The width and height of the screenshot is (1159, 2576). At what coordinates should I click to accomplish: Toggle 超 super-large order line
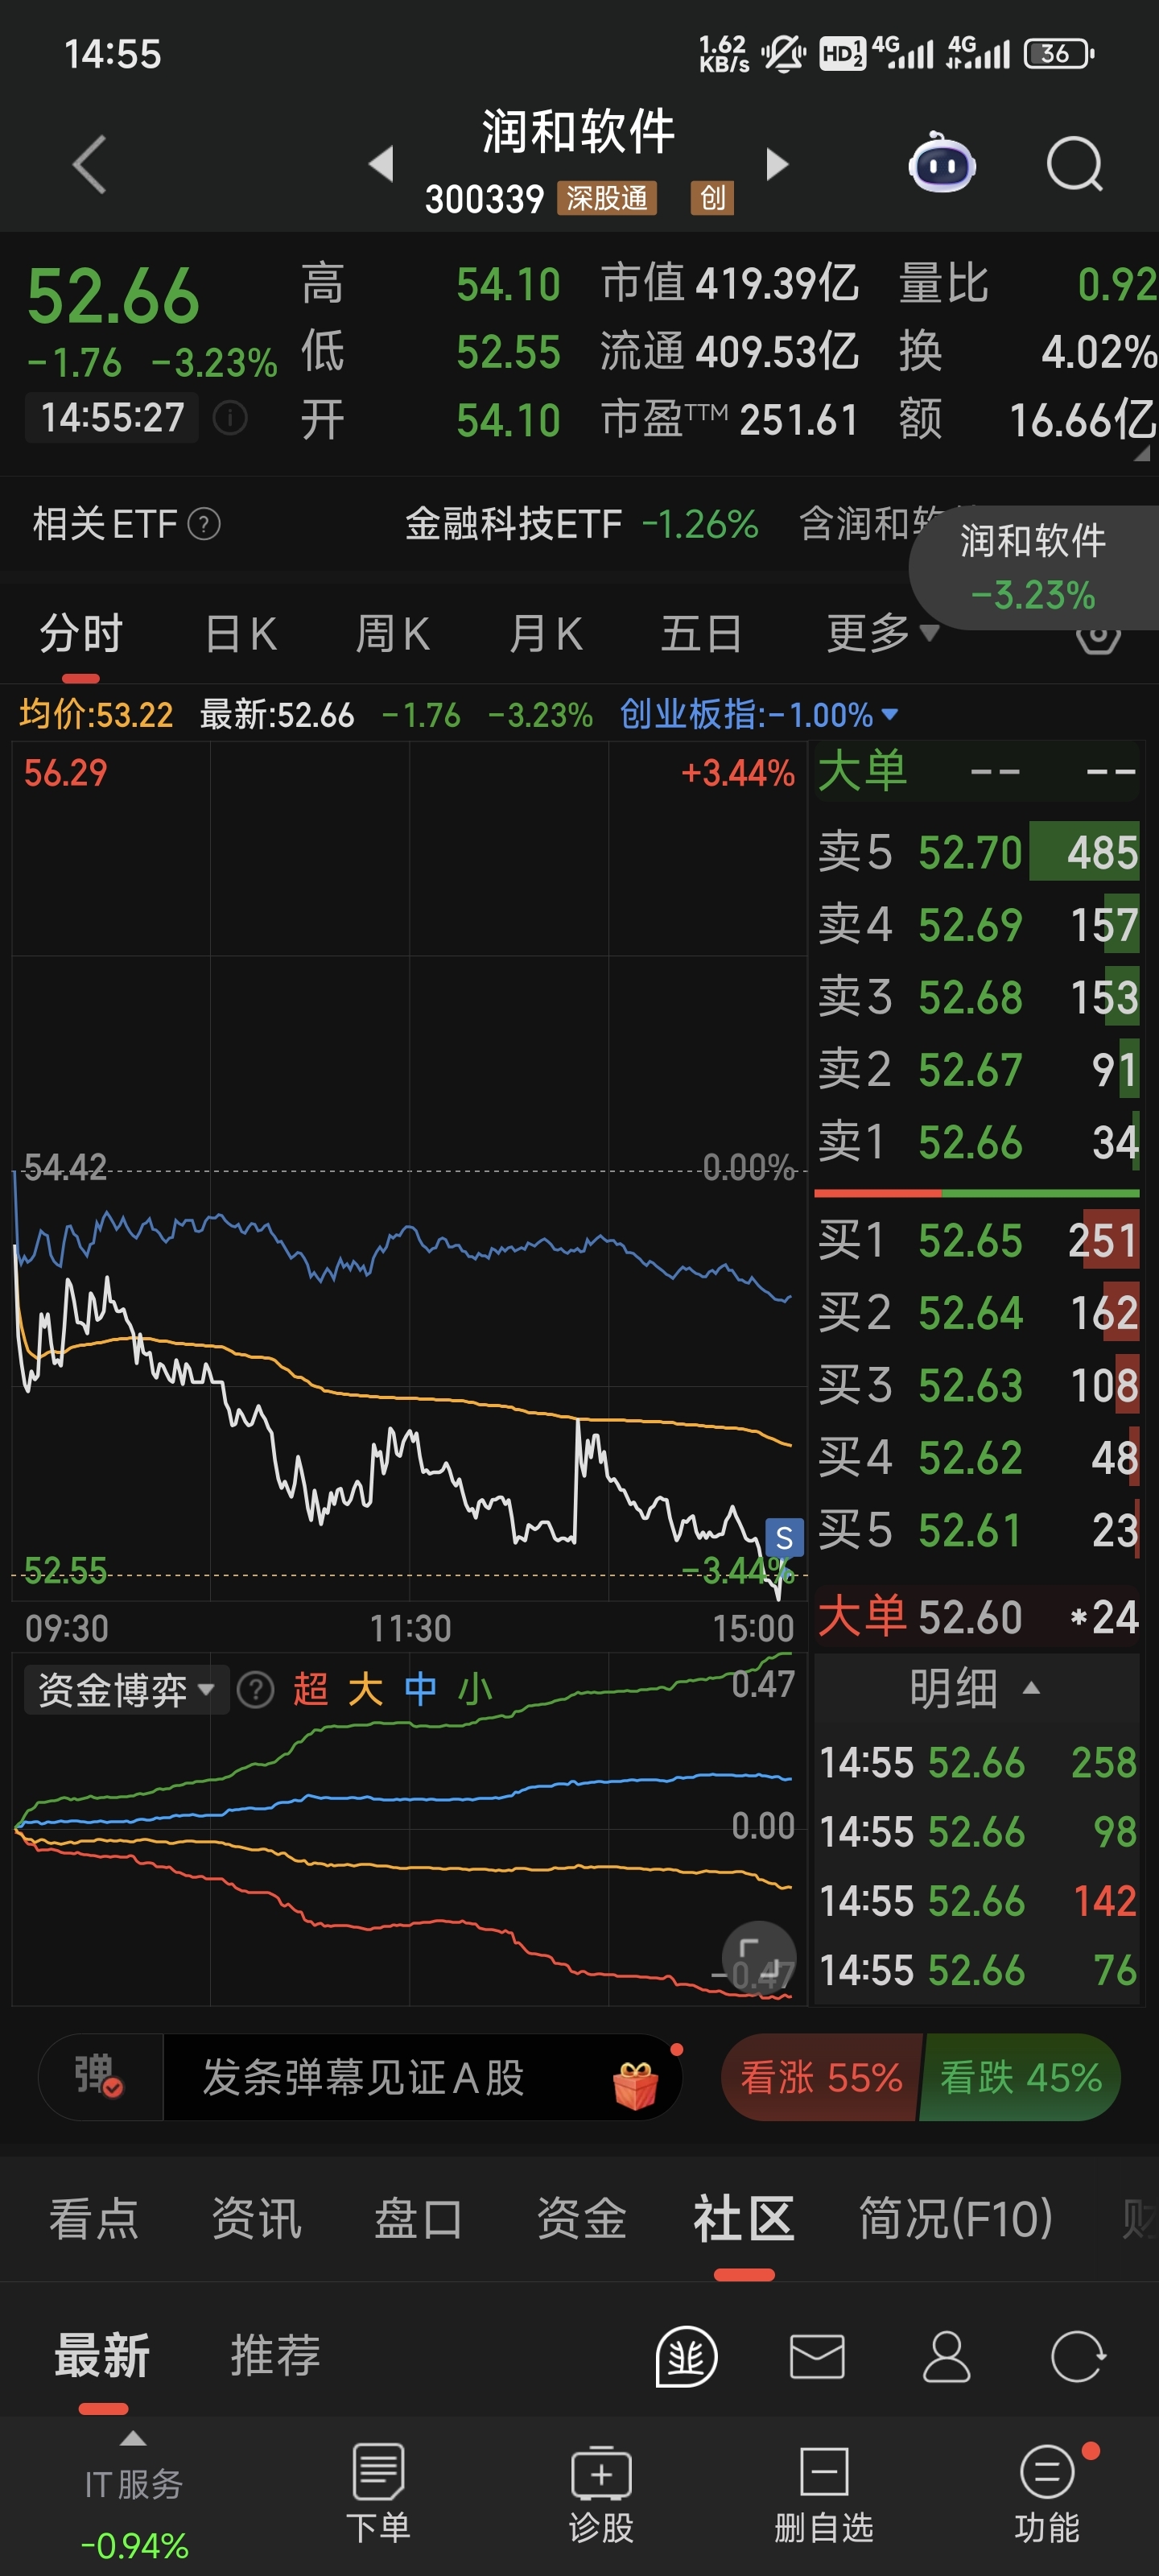point(311,1689)
